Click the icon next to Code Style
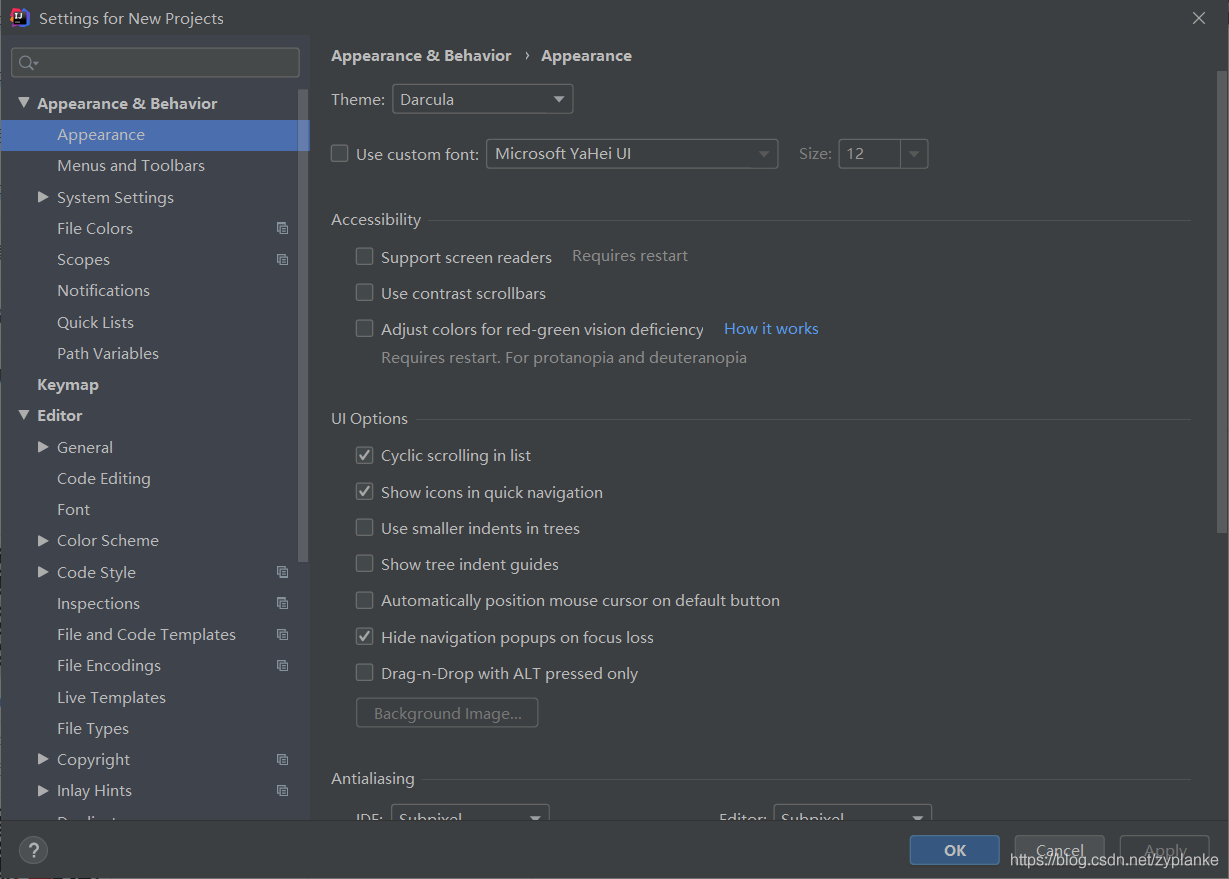1229x879 pixels. (x=282, y=571)
